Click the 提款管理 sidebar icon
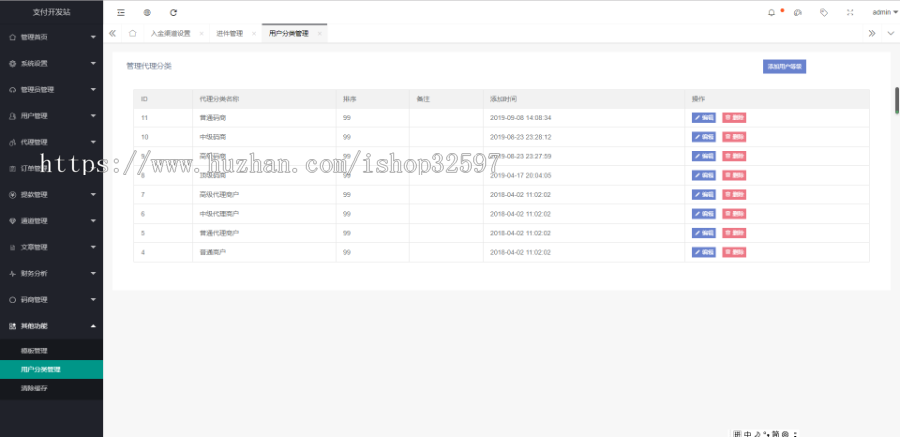This screenshot has width=900, height=437. pyautogui.click(x=13, y=195)
